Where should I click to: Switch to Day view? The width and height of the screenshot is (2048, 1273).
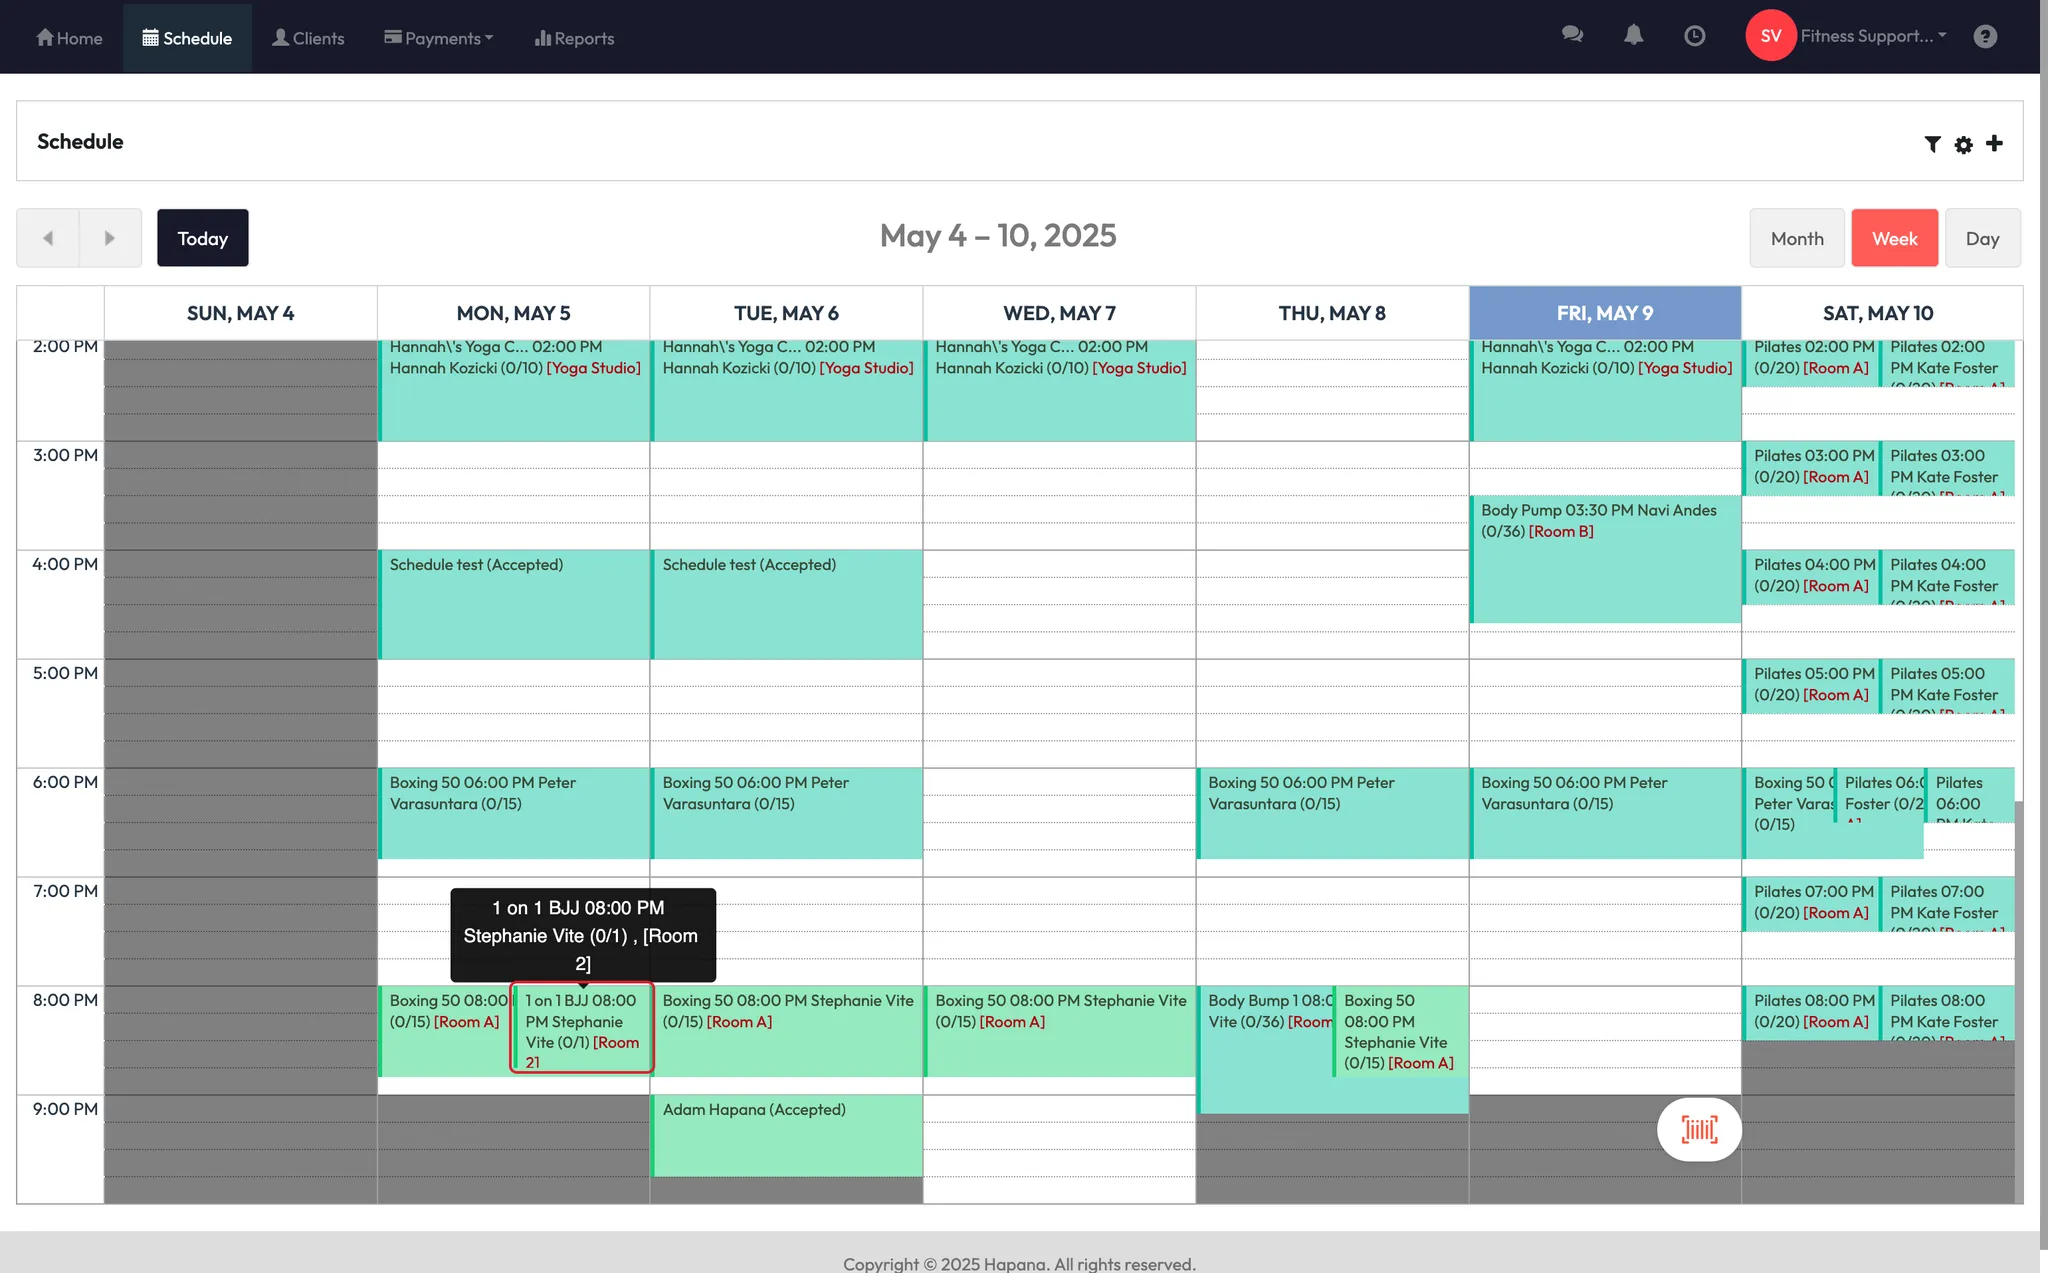1982,238
